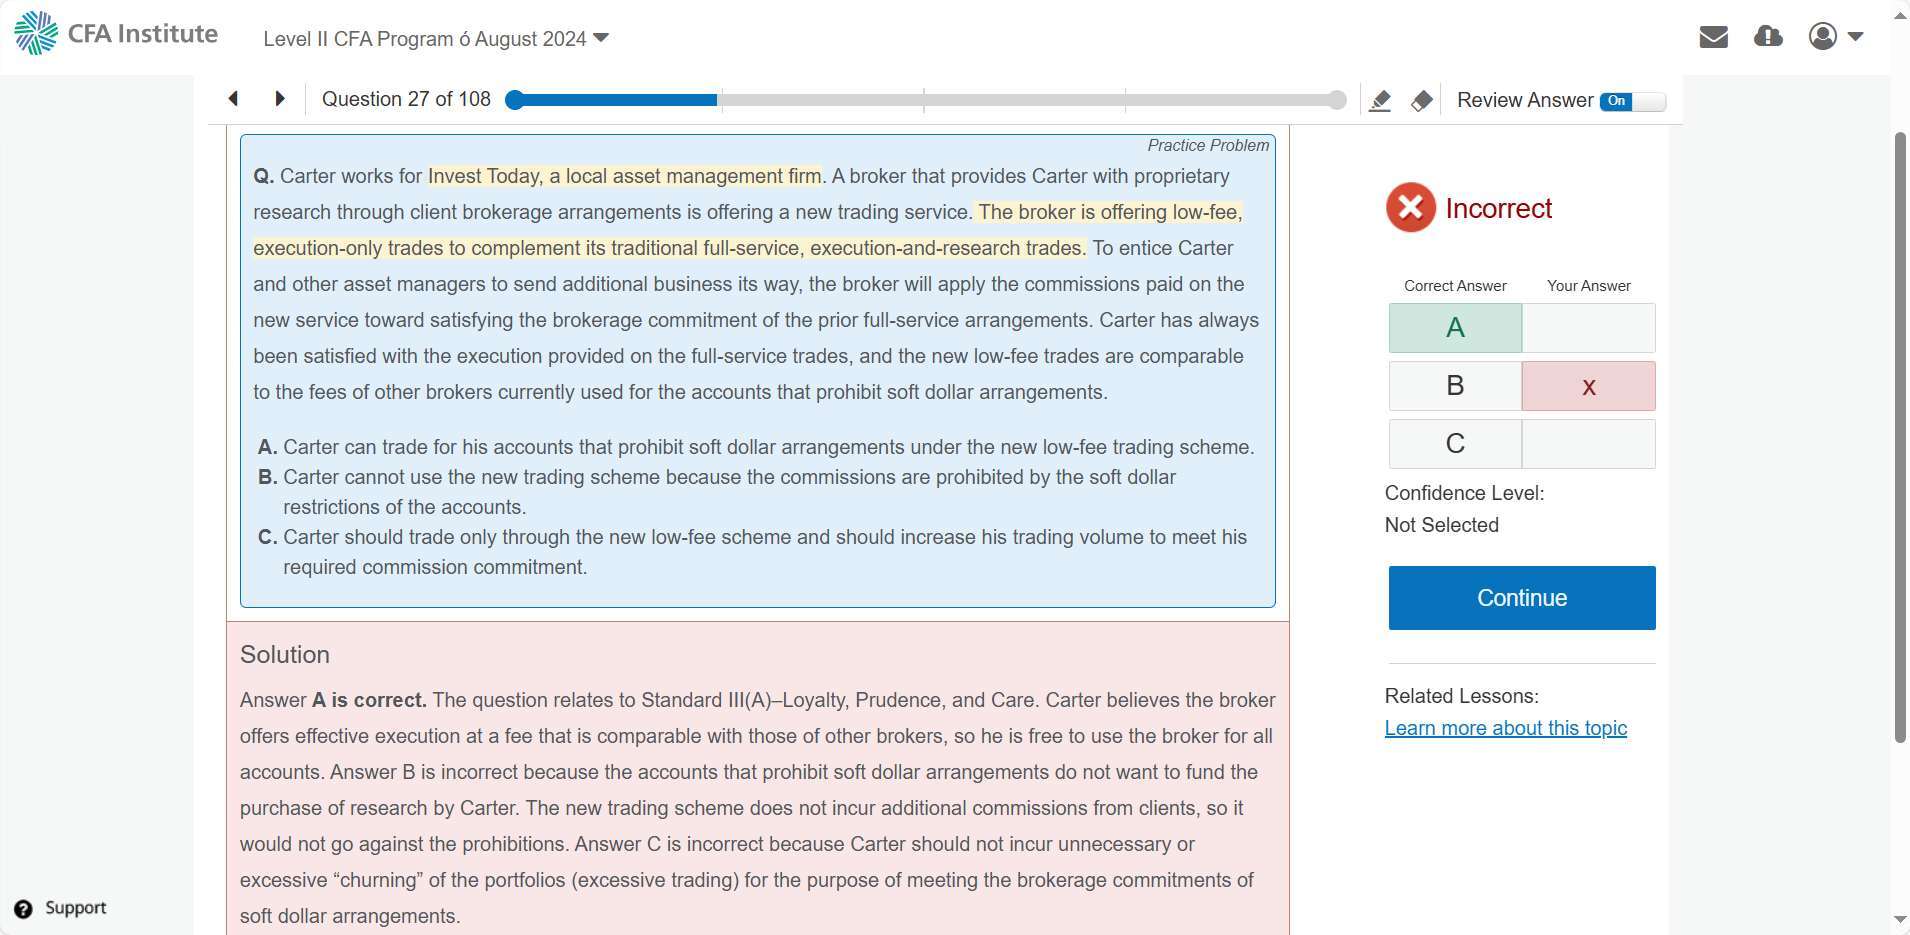
Task: Select the eraser tool
Action: [1421, 101]
